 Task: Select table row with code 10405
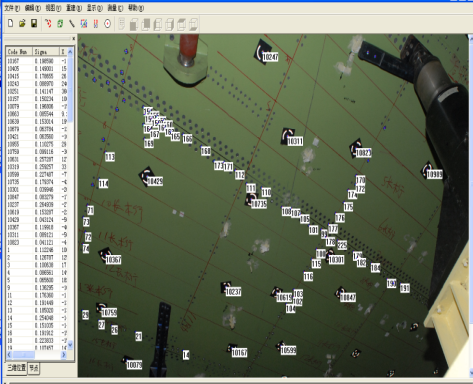click(37, 69)
